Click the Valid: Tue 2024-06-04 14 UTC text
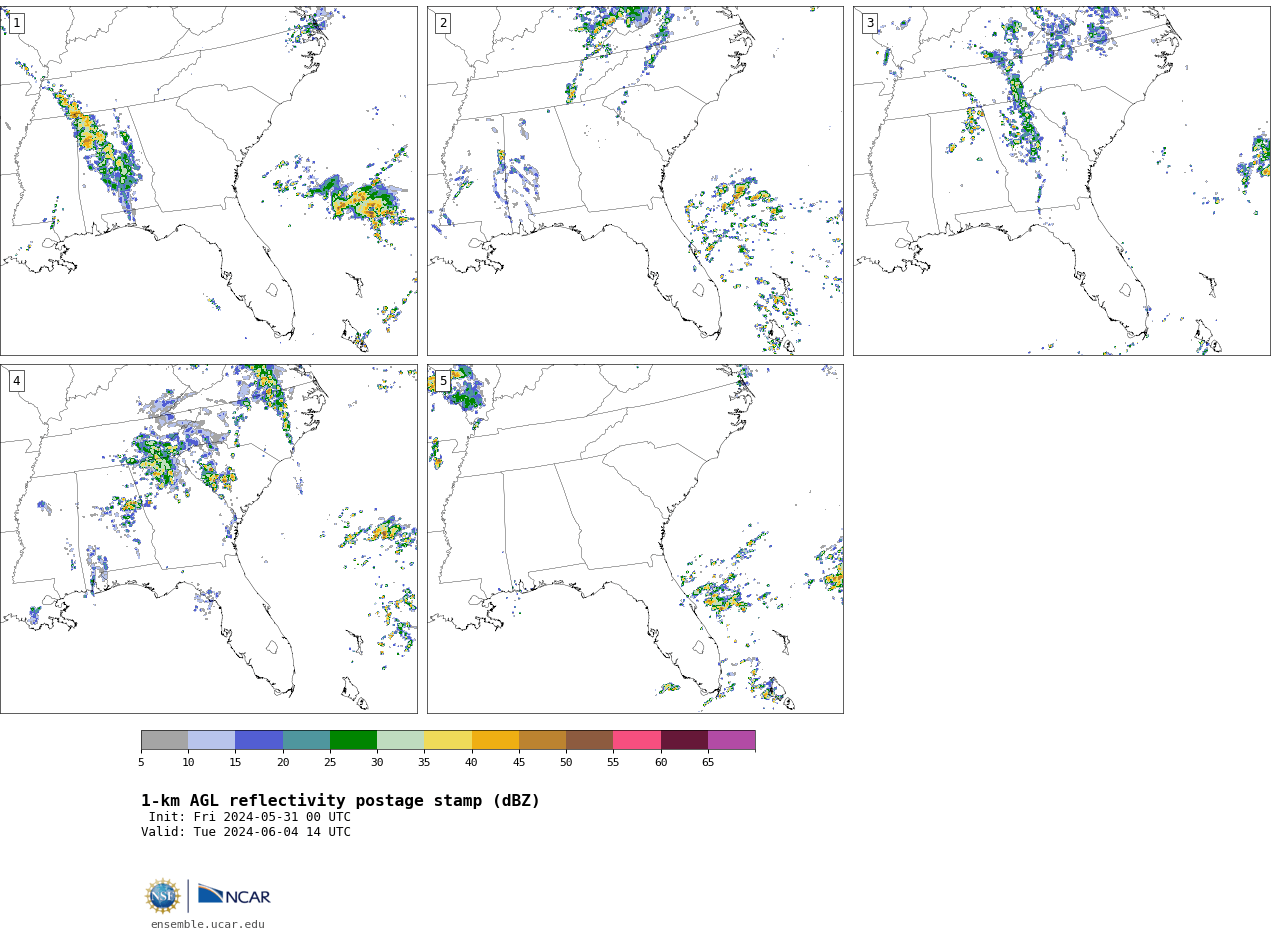The width and height of the screenshot is (1280, 936). click(x=246, y=832)
